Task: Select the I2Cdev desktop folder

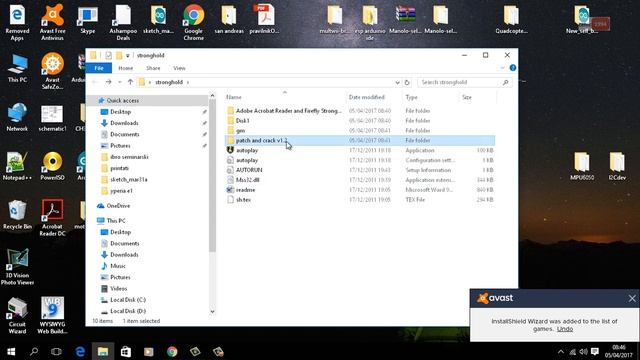Action: pyautogui.click(x=617, y=166)
